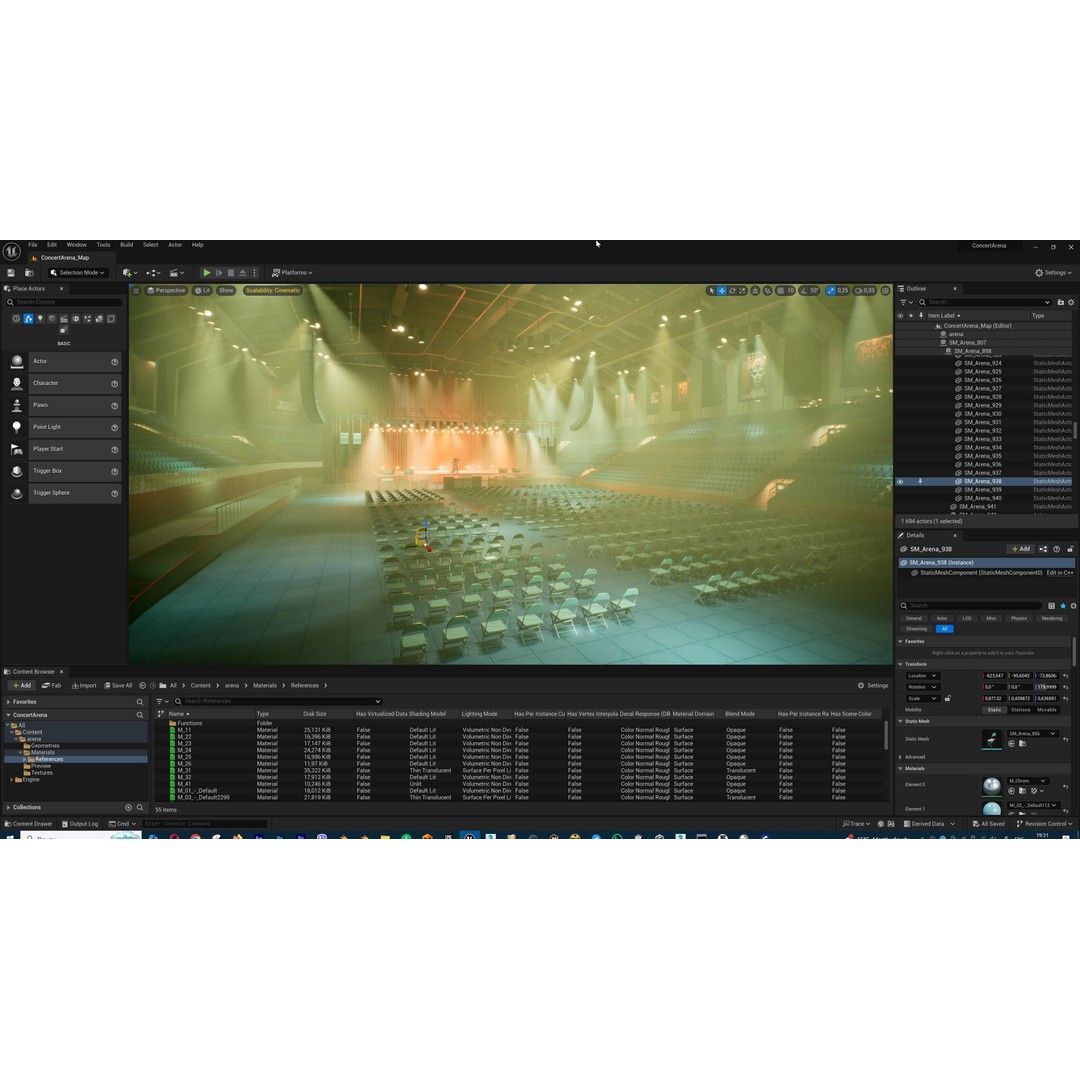Click the viewport Show button

(x=226, y=291)
